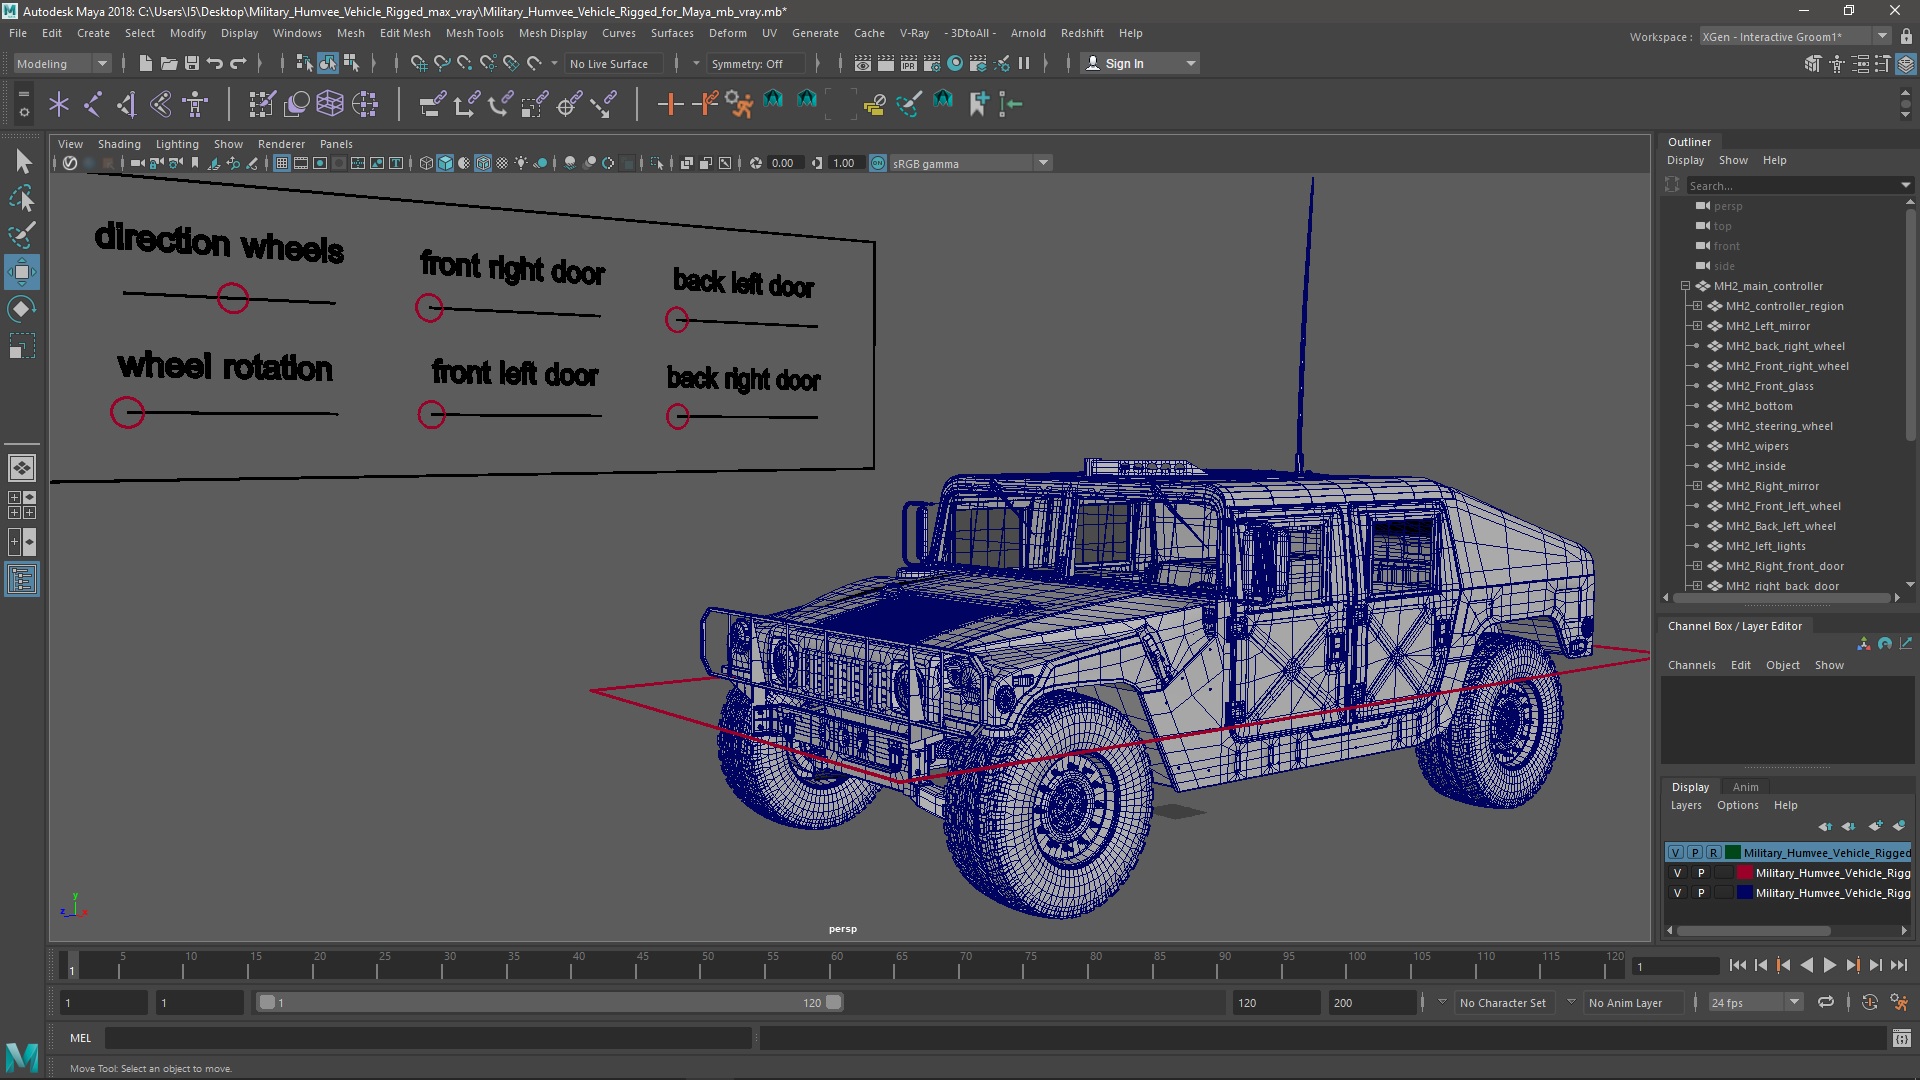Toggle V visibility for Military_Humvee layer
The height and width of the screenshot is (1080, 1920).
point(1676,852)
